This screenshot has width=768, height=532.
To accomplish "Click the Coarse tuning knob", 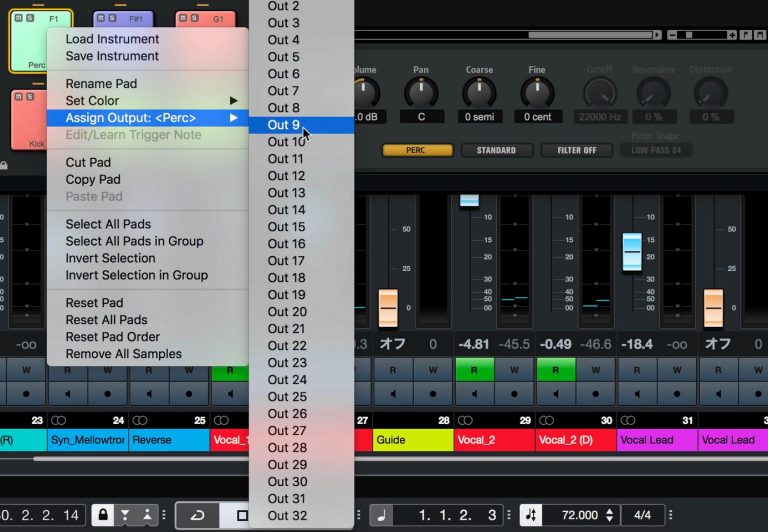I will coord(479,93).
